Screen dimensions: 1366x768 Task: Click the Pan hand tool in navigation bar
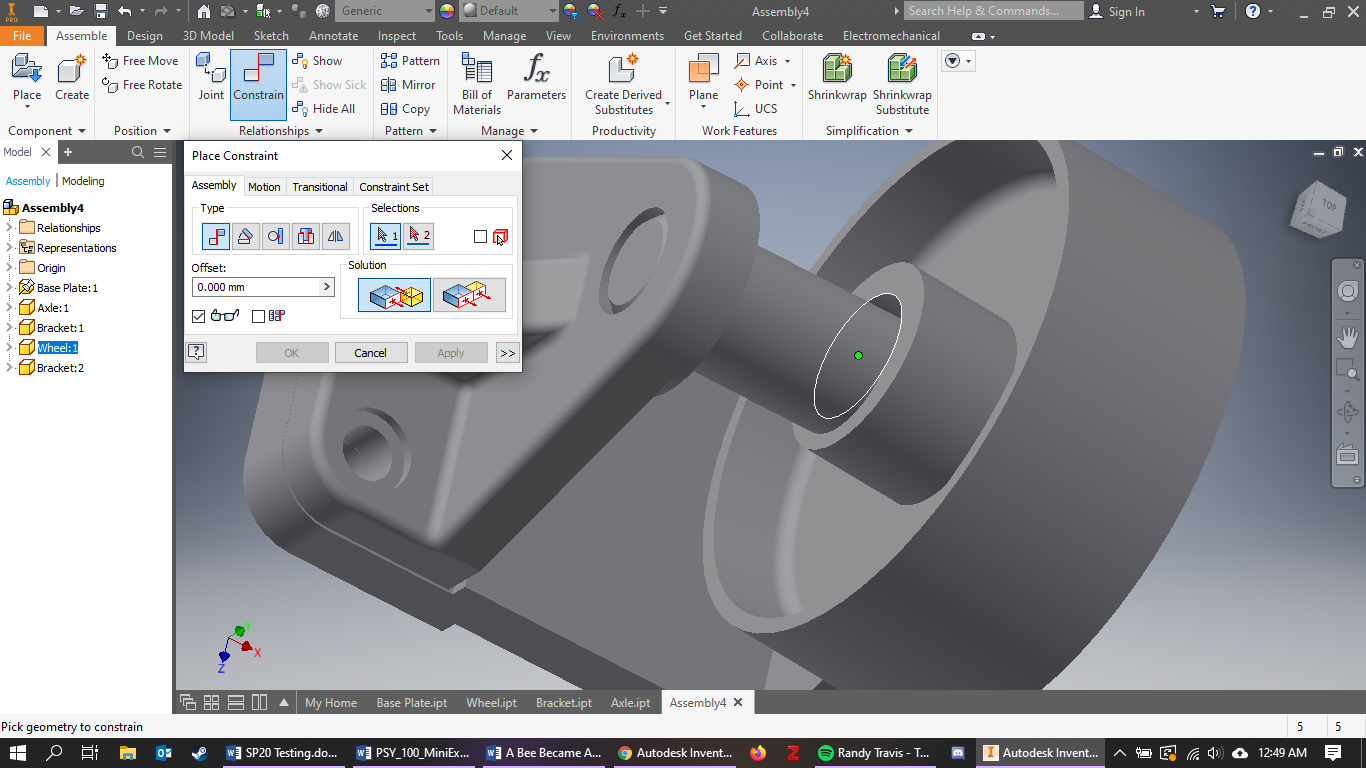(1348, 337)
